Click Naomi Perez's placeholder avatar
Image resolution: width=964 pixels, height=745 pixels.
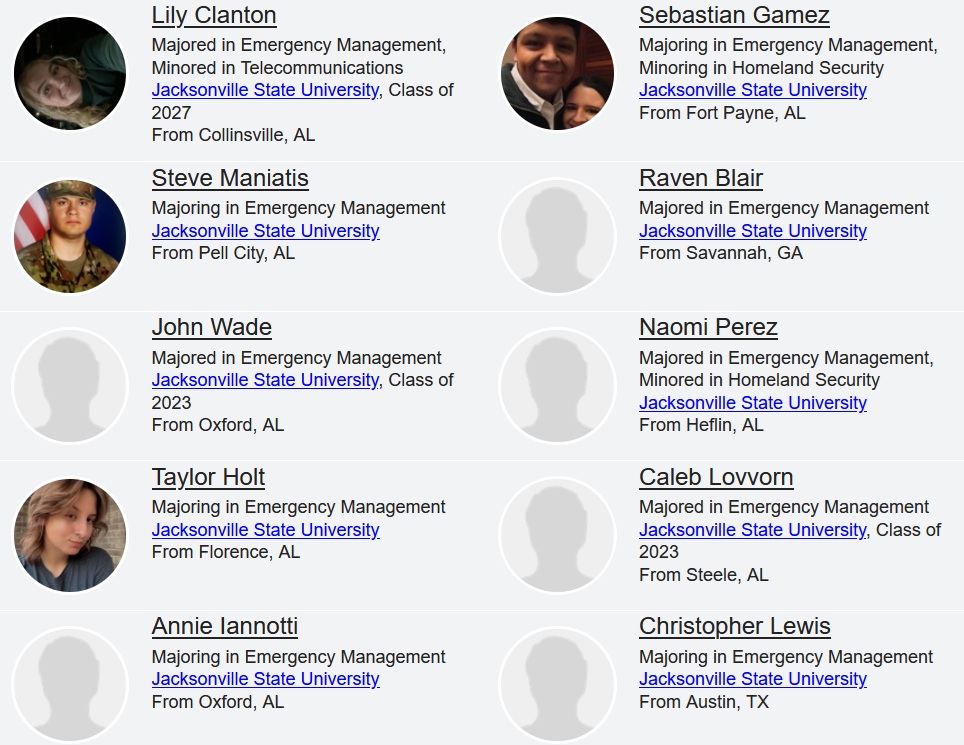coord(557,386)
